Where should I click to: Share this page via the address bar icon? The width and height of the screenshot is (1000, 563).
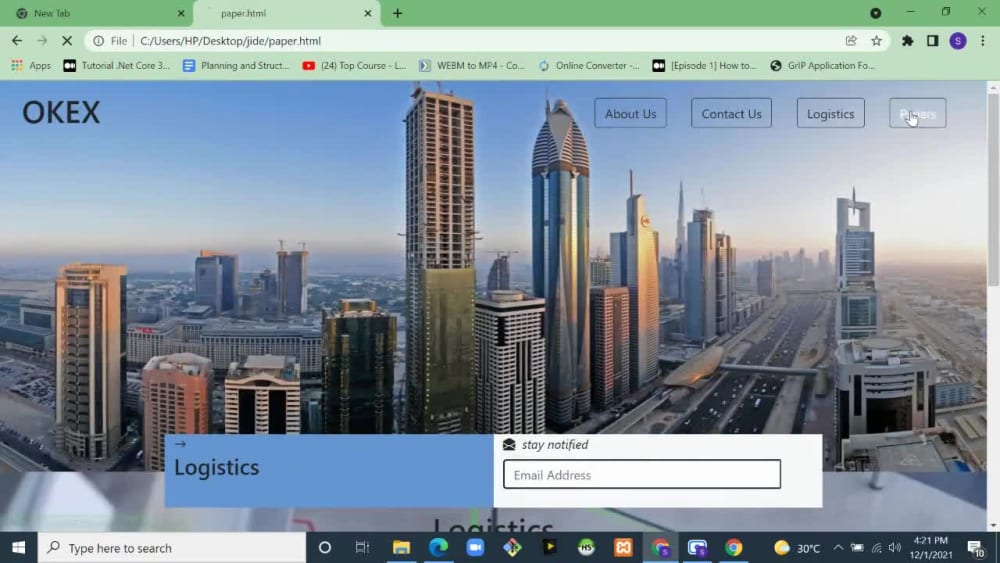851,41
